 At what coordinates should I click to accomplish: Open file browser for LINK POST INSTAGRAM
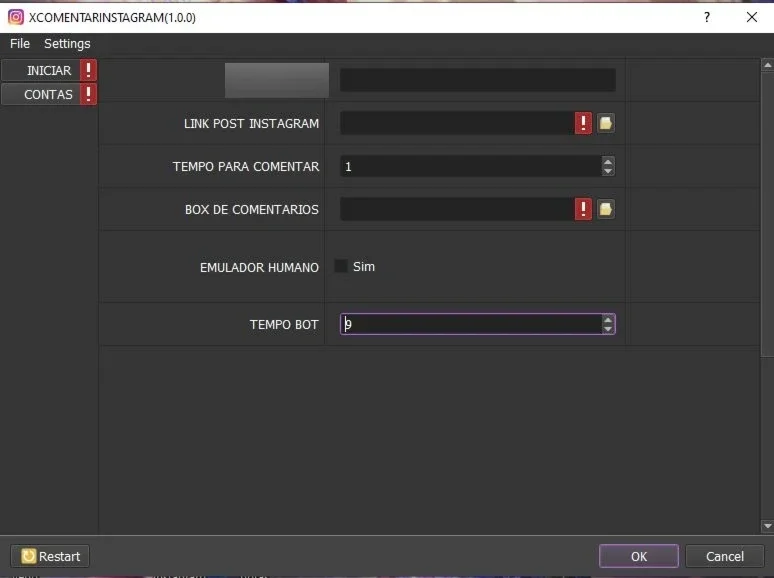click(606, 123)
